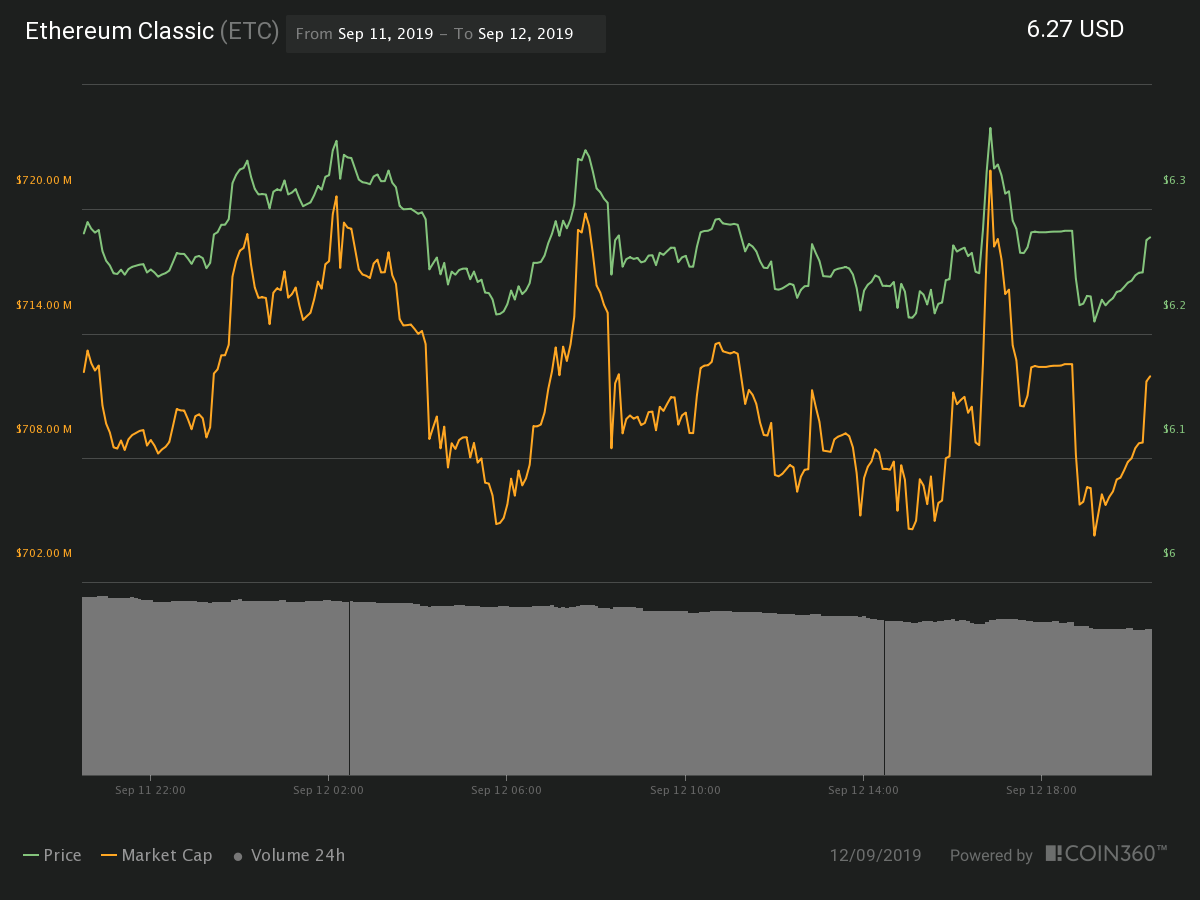
Task: Click the $6 price axis label
Action: coord(1169,553)
